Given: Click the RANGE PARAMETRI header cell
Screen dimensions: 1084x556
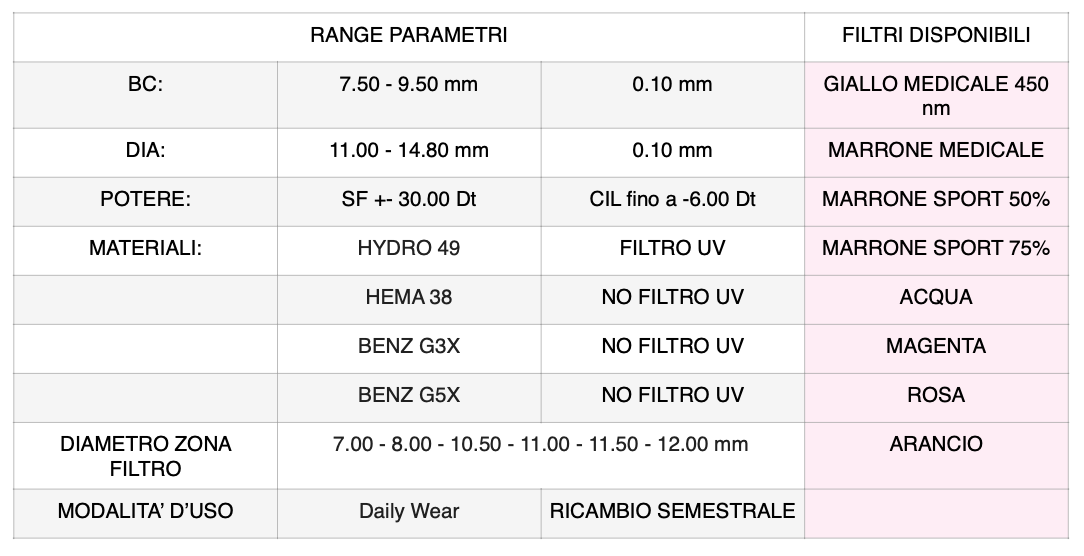Looking at the screenshot, I should click(x=408, y=36).
